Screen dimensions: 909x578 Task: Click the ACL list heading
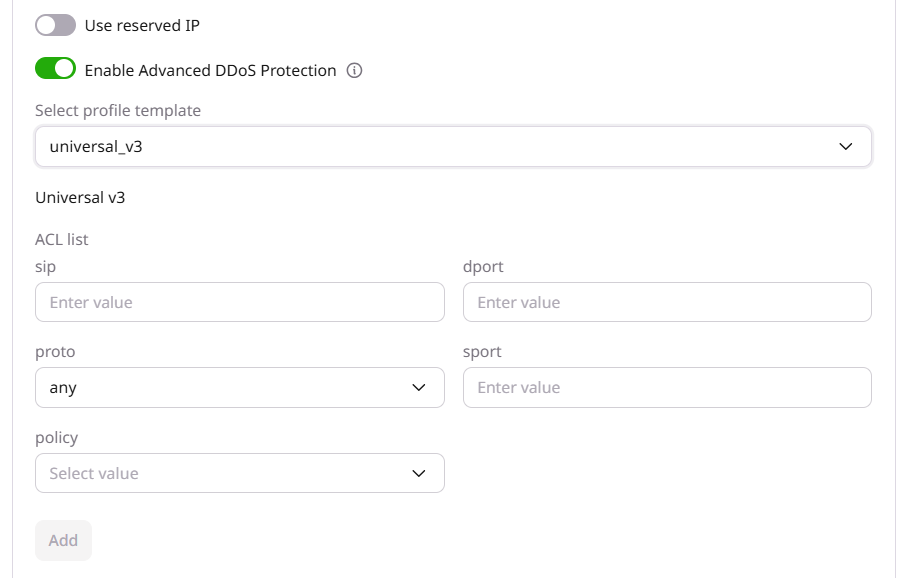tap(61, 239)
